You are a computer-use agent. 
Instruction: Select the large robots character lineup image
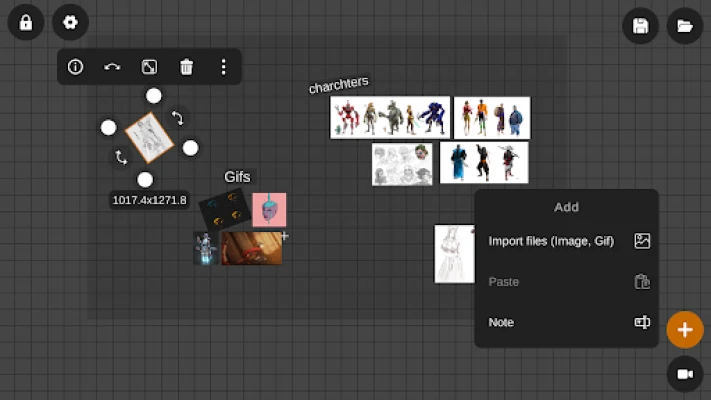390,117
